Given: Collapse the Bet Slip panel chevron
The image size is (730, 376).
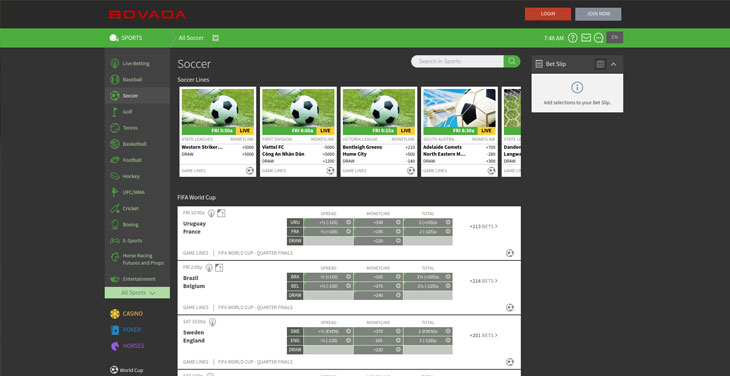Looking at the screenshot, I should [x=614, y=64].
